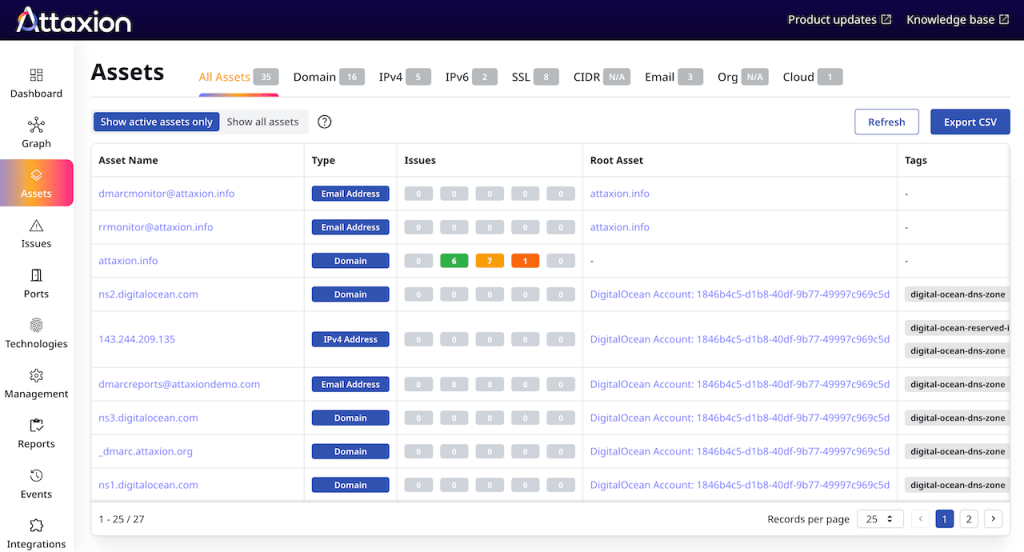Click yellow issue badge showing 7
This screenshot has height=552, width=1024.
pos(489,261)
